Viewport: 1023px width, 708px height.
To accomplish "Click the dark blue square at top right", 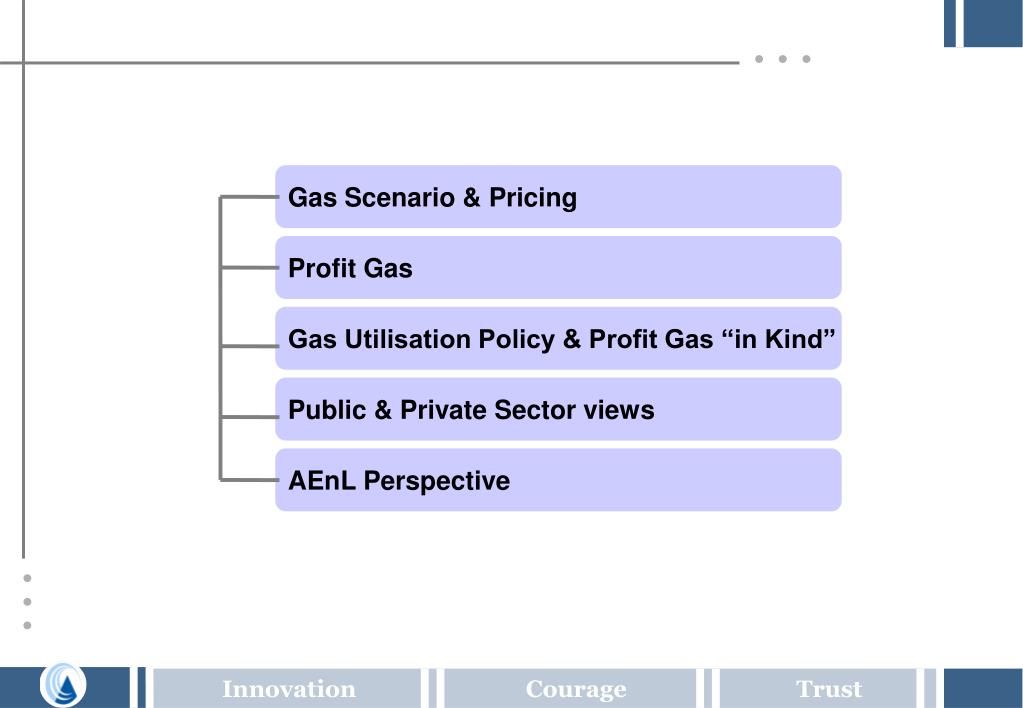I will click(x=993, y=23).
